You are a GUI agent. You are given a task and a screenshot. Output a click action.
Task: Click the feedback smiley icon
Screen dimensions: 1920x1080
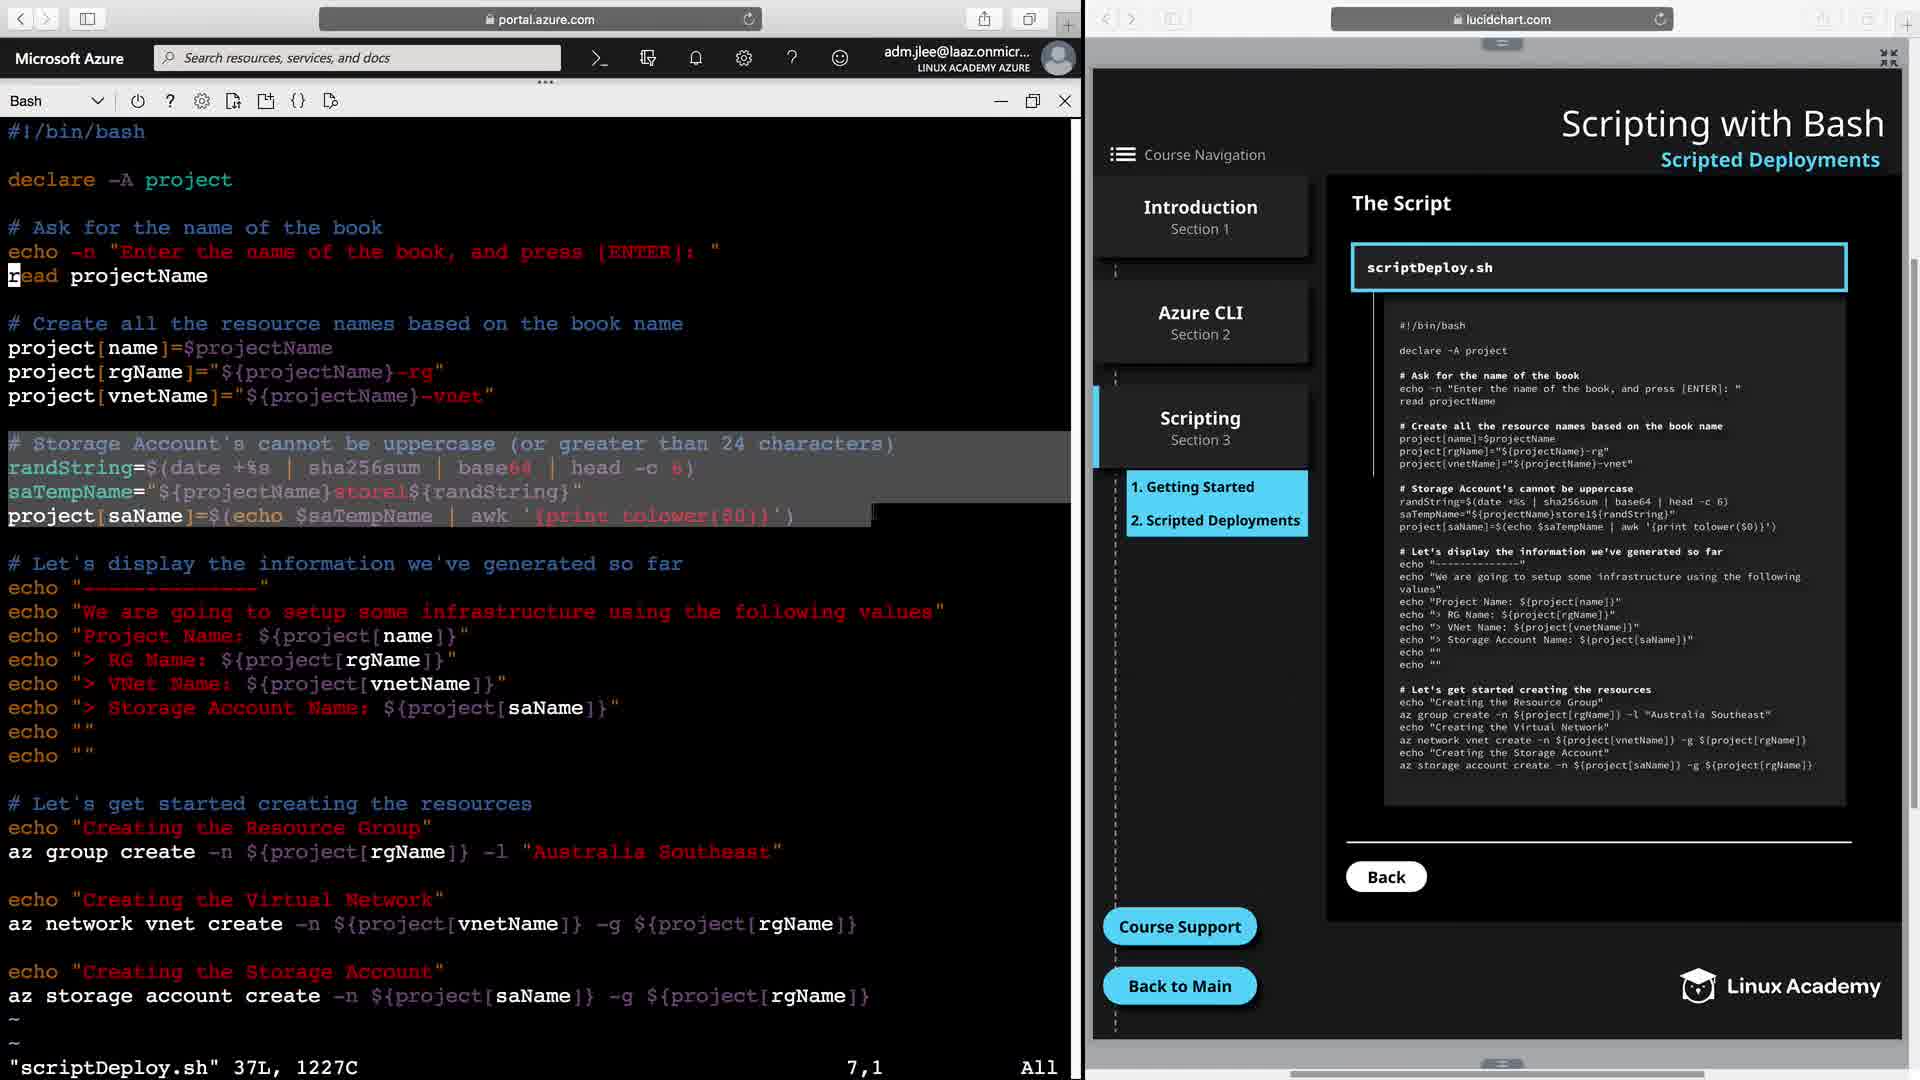840,58
